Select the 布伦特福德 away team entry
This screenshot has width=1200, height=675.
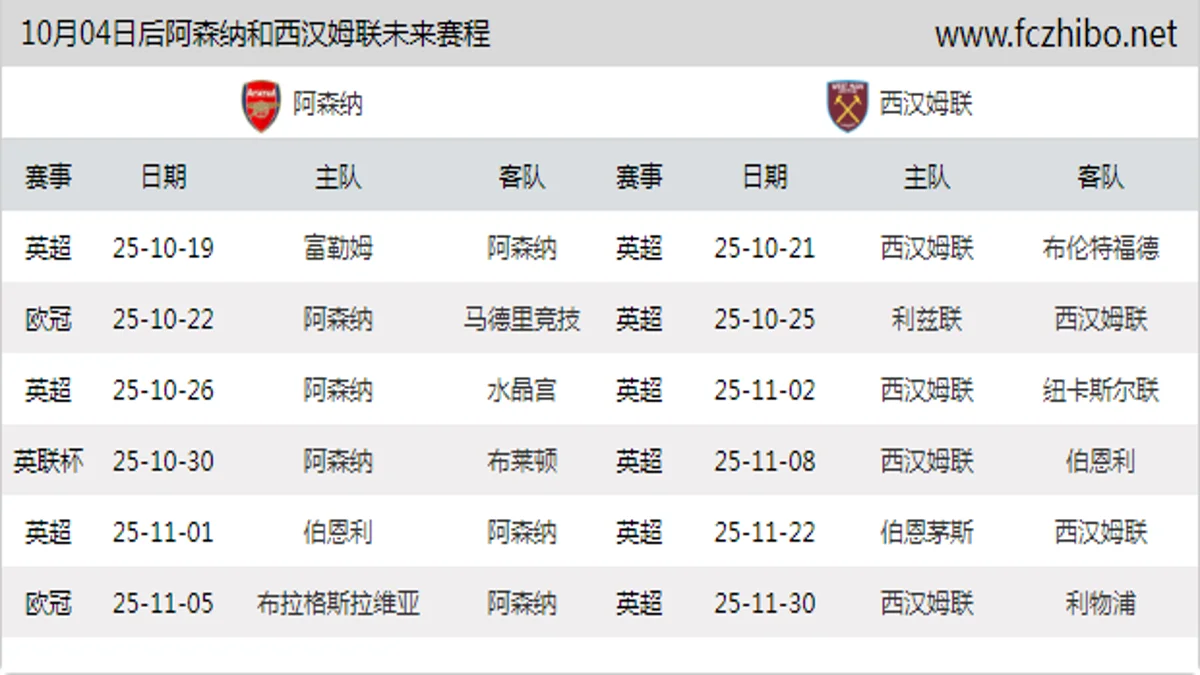point(1100,248)
